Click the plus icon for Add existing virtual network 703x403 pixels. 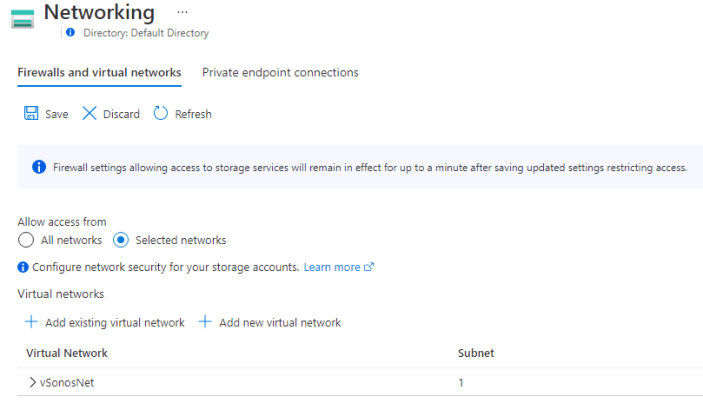tap(31, 322)
